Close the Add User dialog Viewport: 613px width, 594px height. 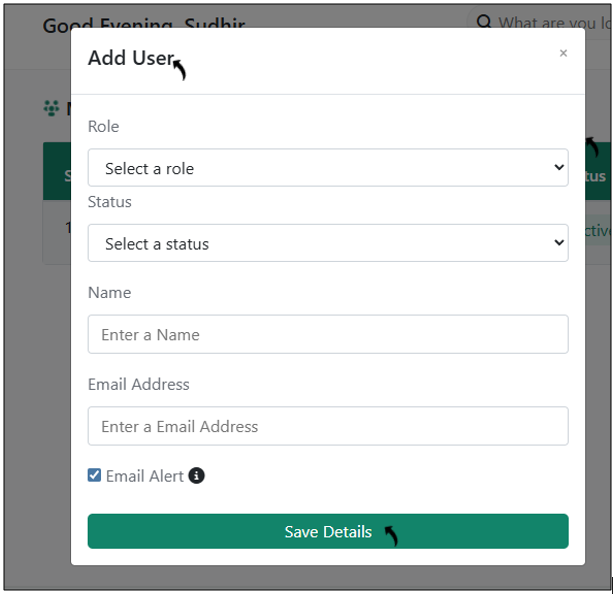pyautogui.click(x=563, y=53)
